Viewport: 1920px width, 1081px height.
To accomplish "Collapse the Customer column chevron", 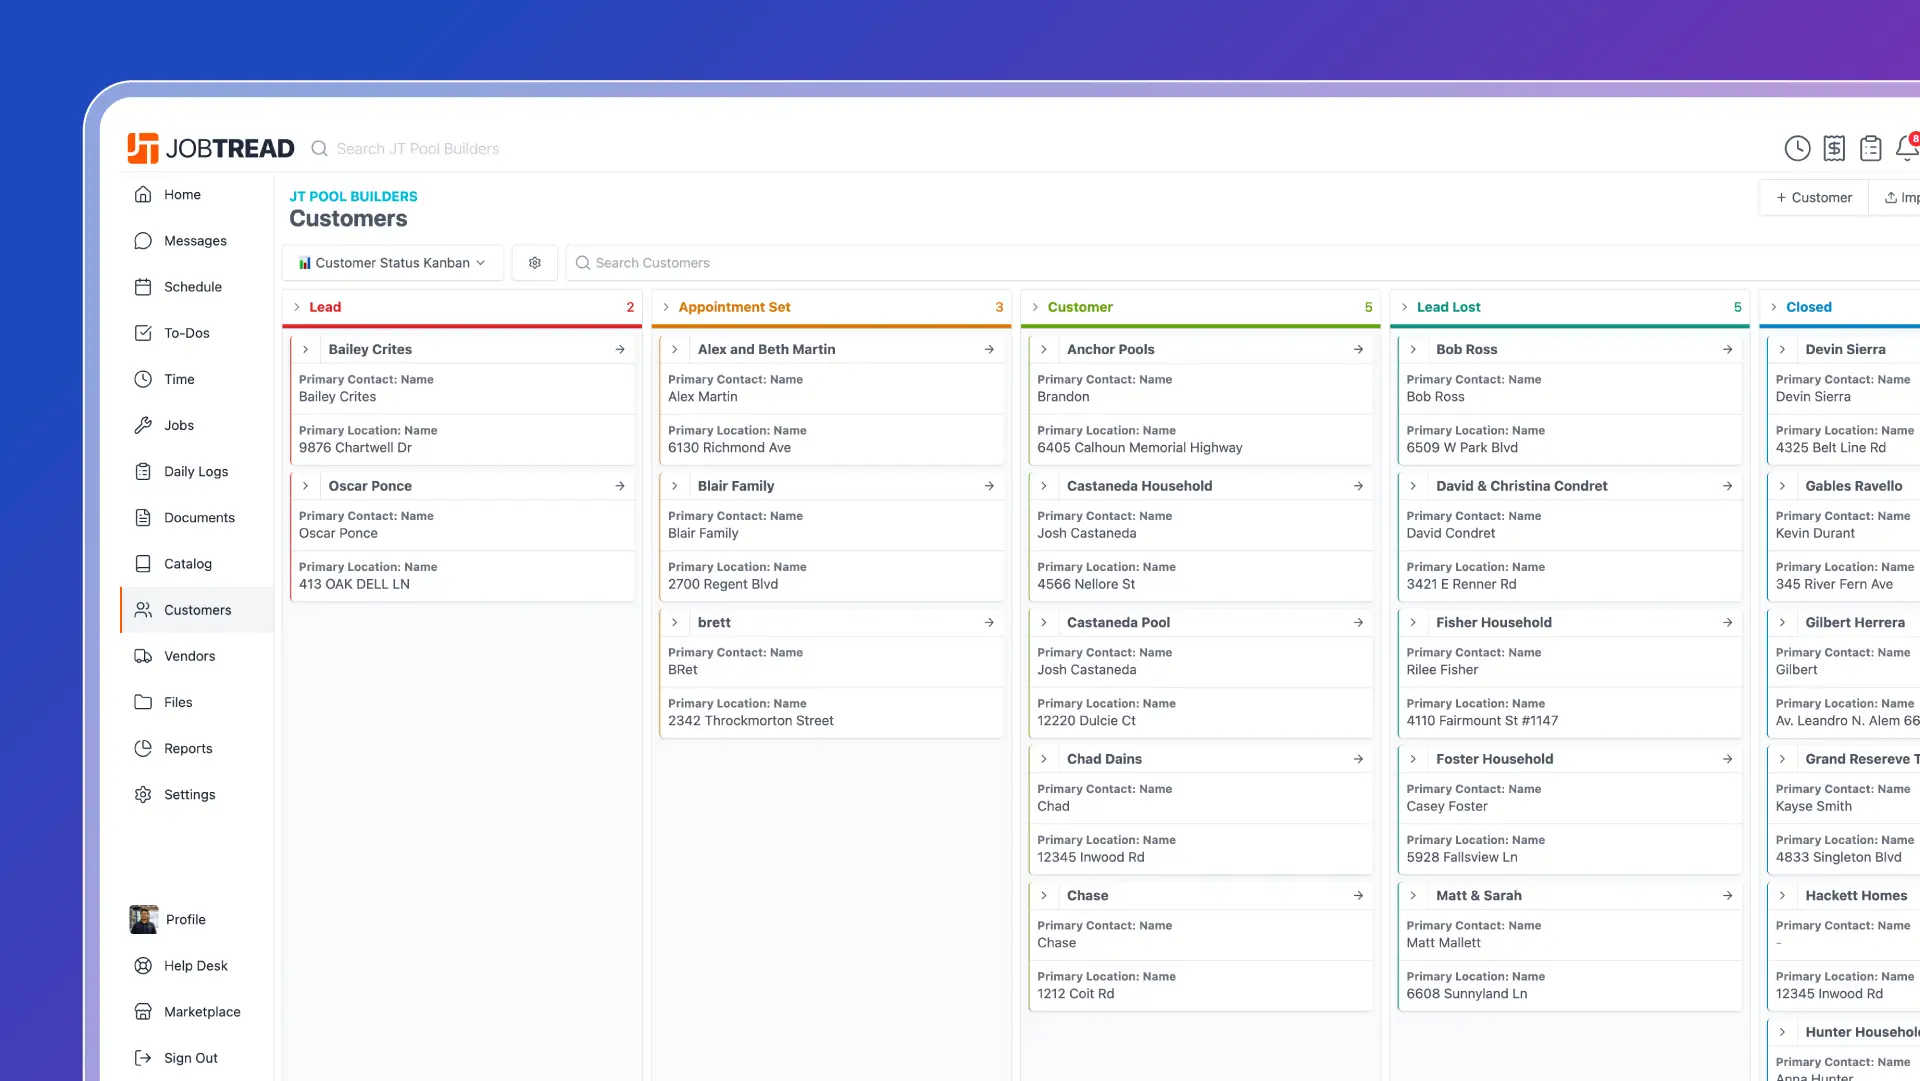I will click(x=1035, y=307).
